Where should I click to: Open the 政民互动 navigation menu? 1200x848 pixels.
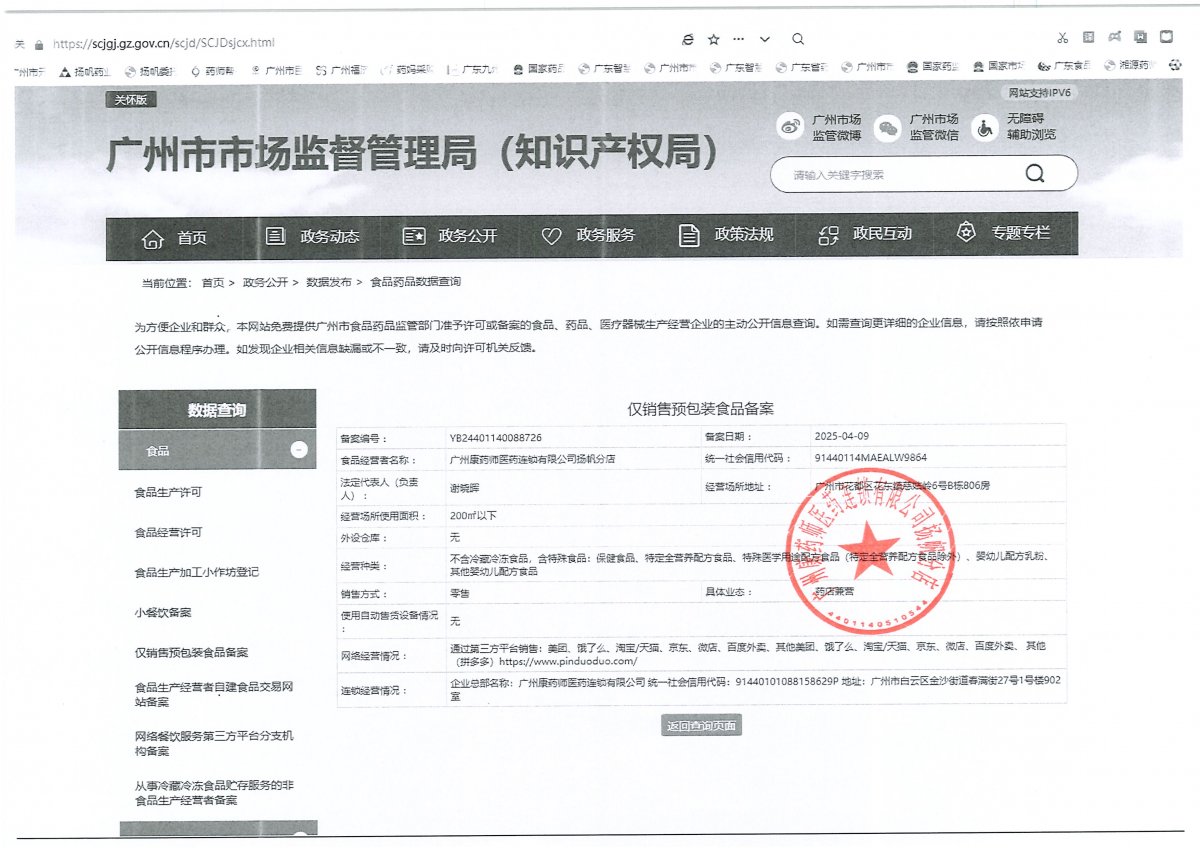882,234
